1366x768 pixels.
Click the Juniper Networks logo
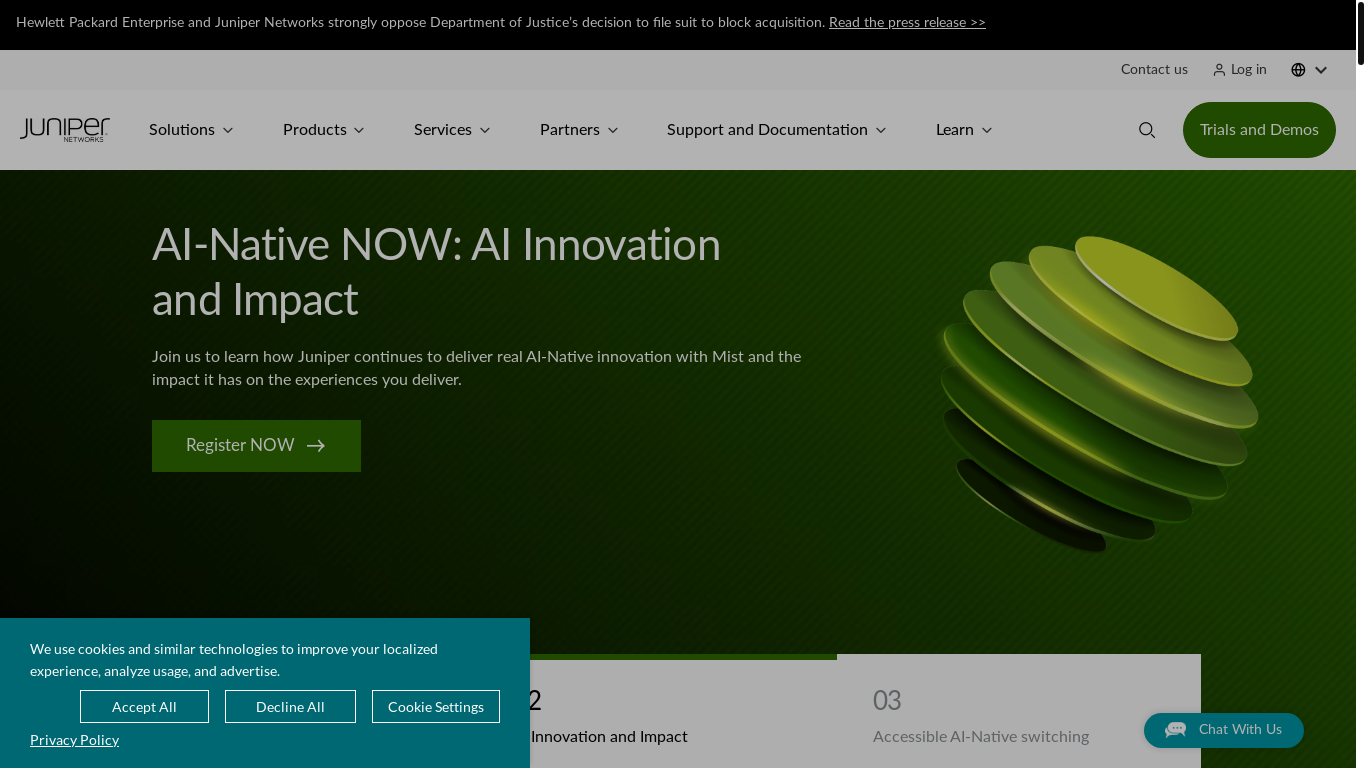pos(65,130)
